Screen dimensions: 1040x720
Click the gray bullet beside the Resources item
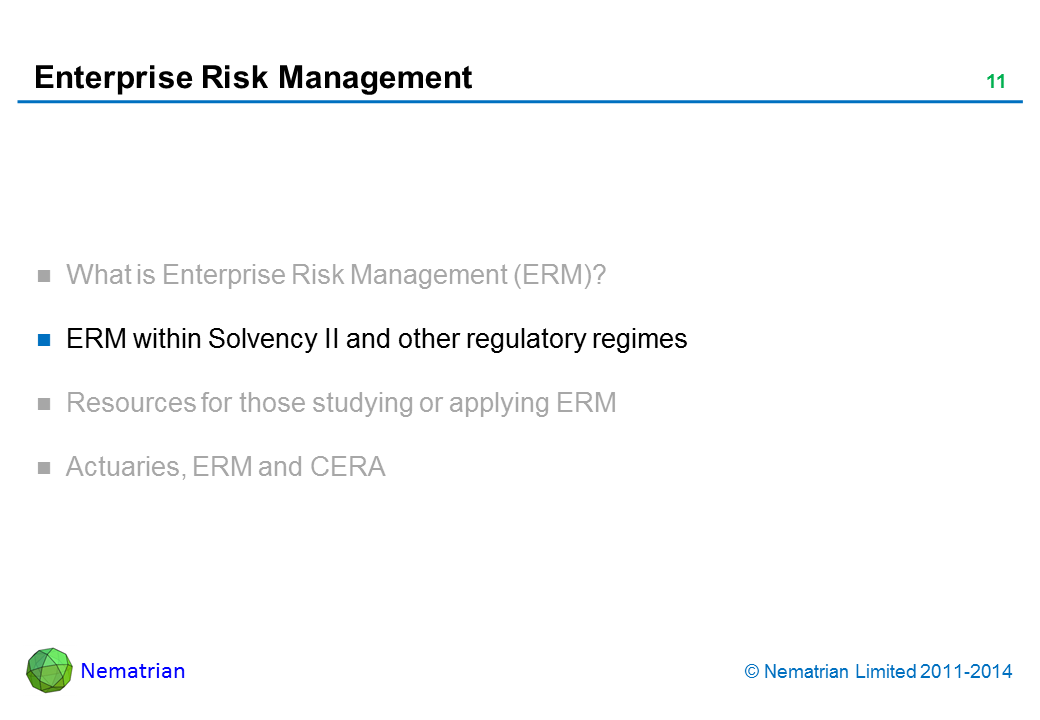tap(44, 404)
